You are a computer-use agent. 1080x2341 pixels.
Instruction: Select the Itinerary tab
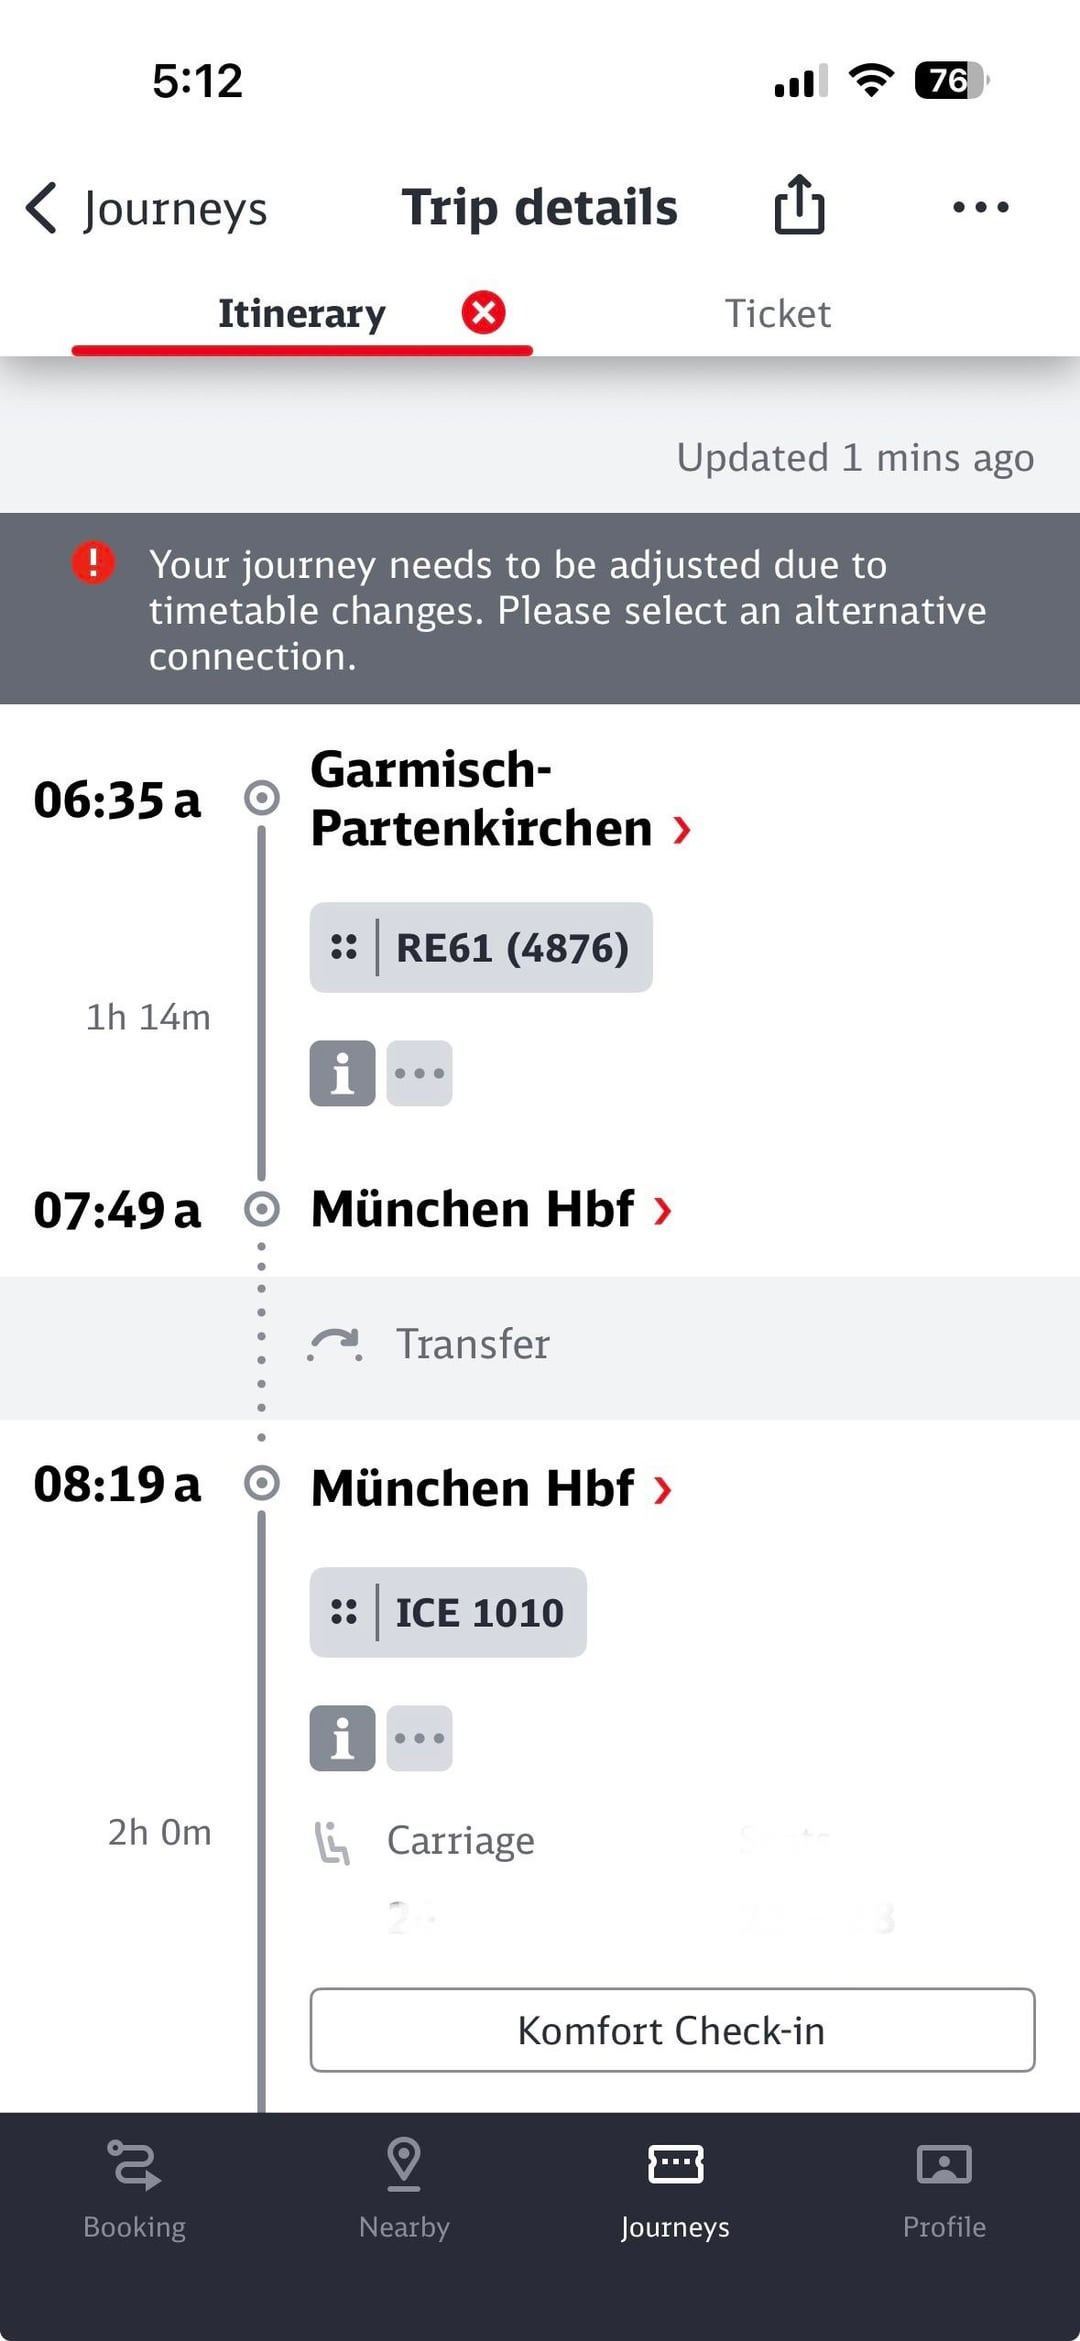click(x=301, y=314)
